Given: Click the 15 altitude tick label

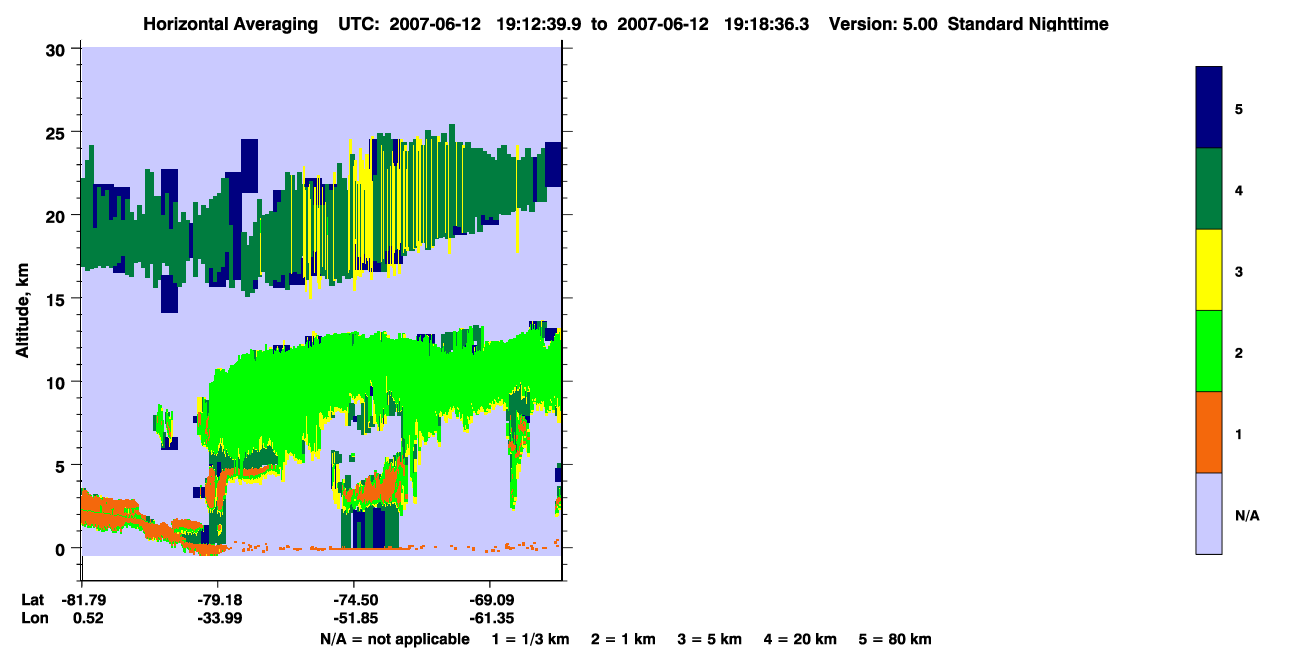Looking at the screenshot, I should tap(56, 299).
